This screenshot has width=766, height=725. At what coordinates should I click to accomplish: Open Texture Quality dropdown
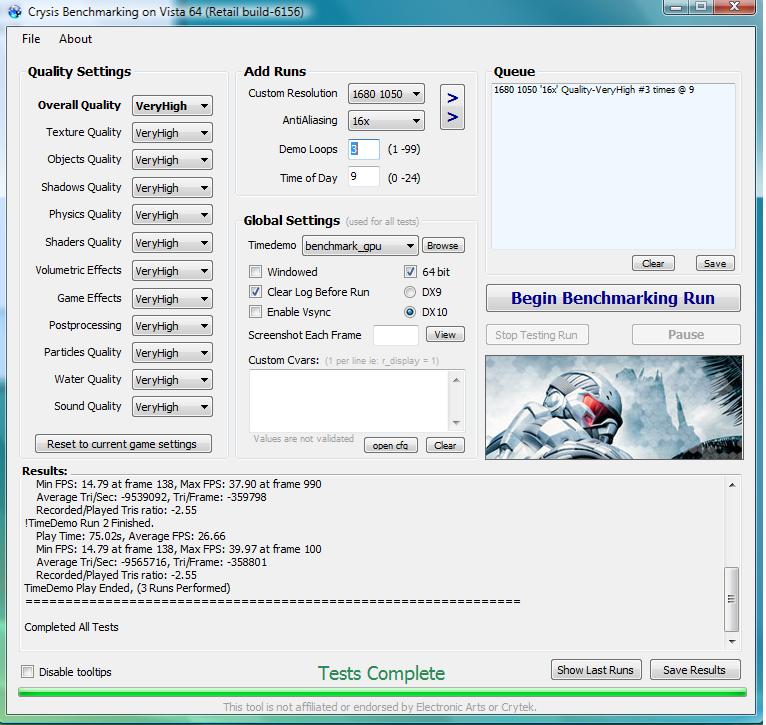click(x=172, y=133)
